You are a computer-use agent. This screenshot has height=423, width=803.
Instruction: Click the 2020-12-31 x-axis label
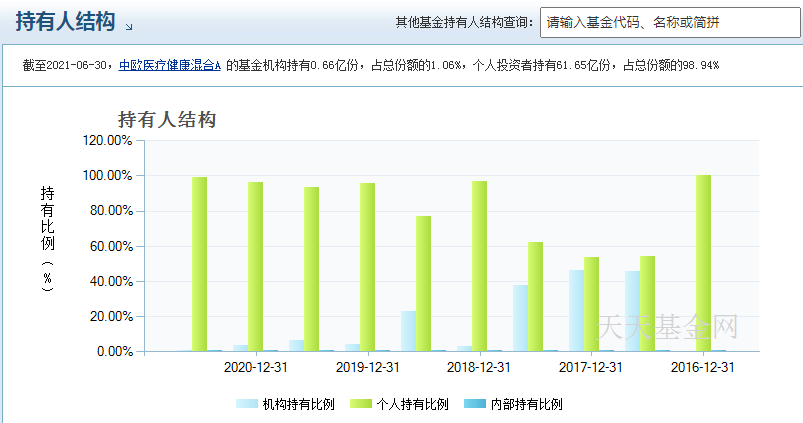pyautogui.click(x=256, y=367)
